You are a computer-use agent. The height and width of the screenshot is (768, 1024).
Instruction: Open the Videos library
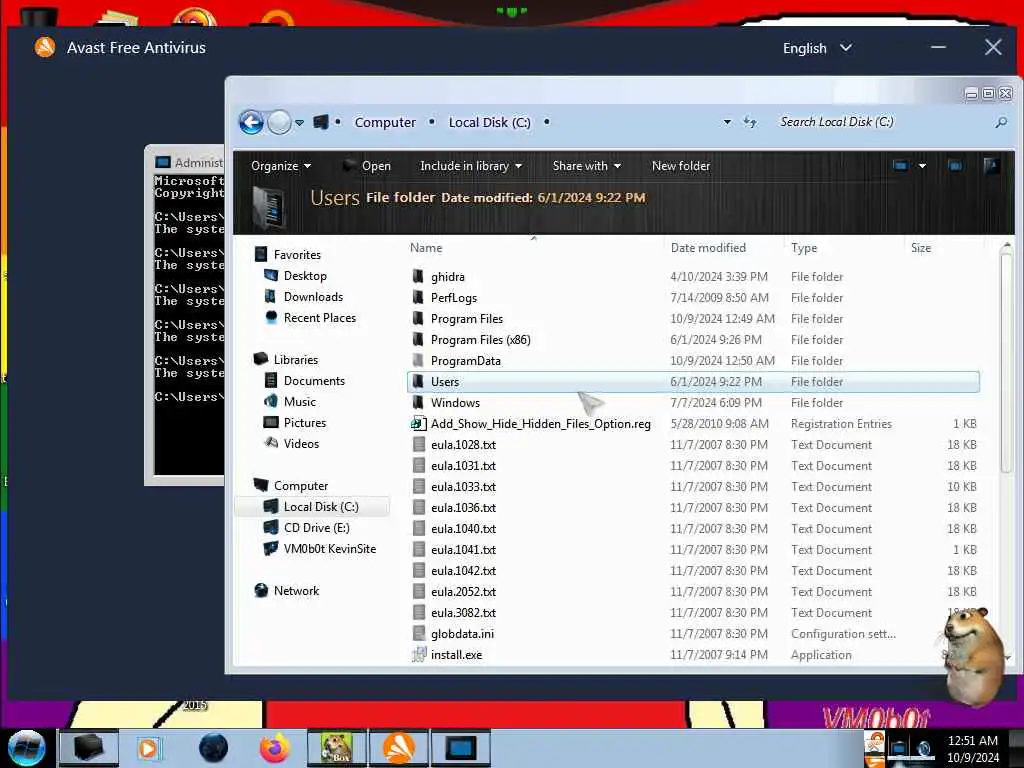tap(291, 443)
